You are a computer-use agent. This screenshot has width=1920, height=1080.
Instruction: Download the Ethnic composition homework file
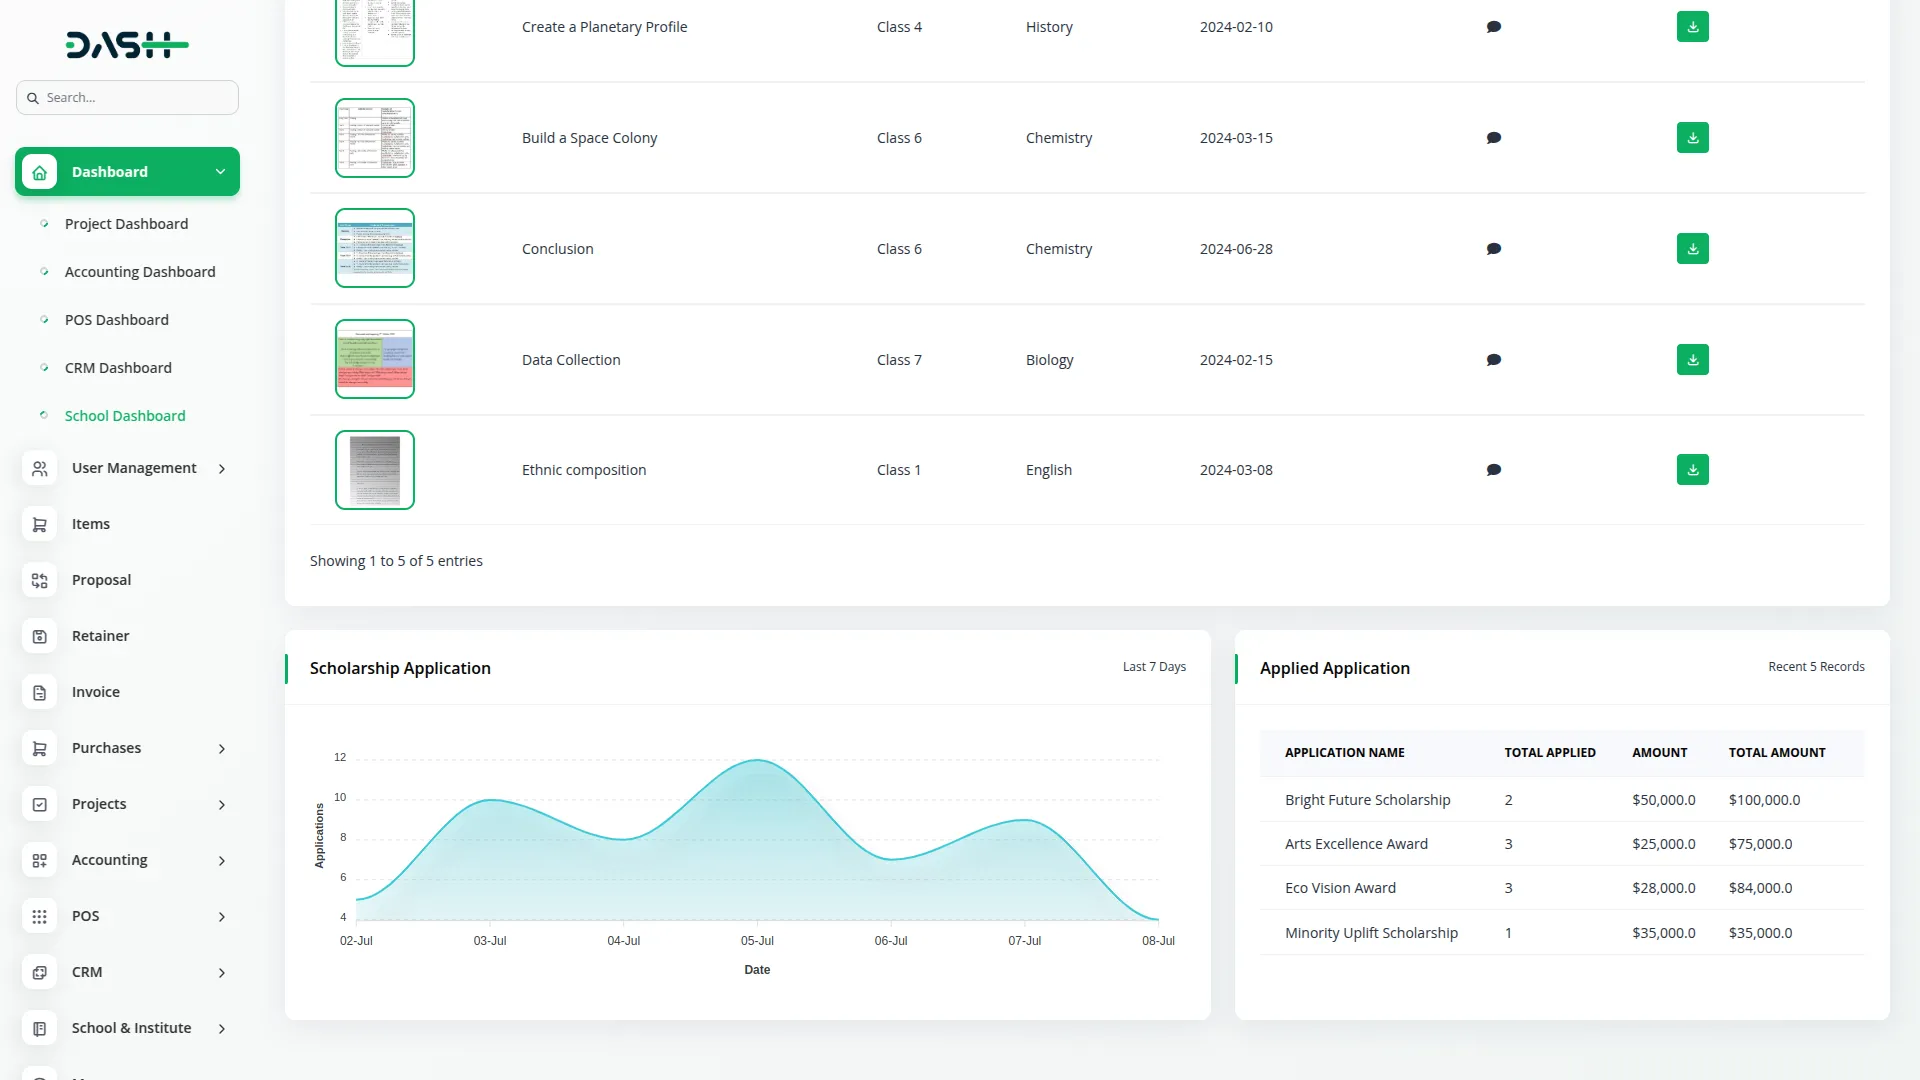coord(1692,470)
